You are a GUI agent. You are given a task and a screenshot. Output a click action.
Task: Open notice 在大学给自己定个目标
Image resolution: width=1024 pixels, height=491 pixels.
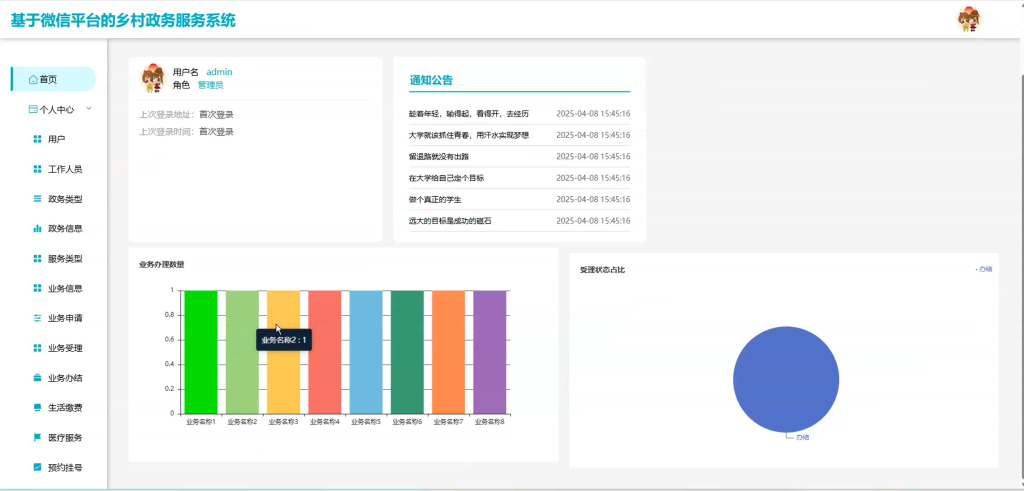pos(446,178)
